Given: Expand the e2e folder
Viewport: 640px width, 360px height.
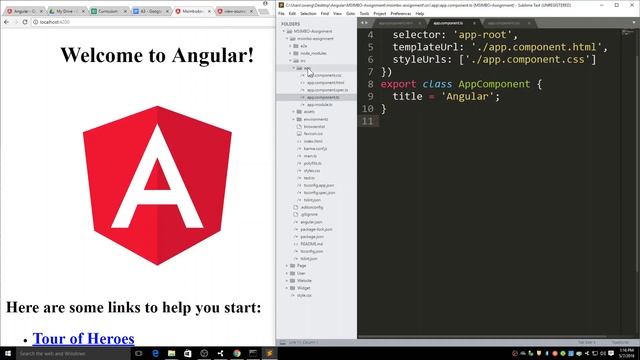Looking at the screenshot, I should [x=291, y=46].
